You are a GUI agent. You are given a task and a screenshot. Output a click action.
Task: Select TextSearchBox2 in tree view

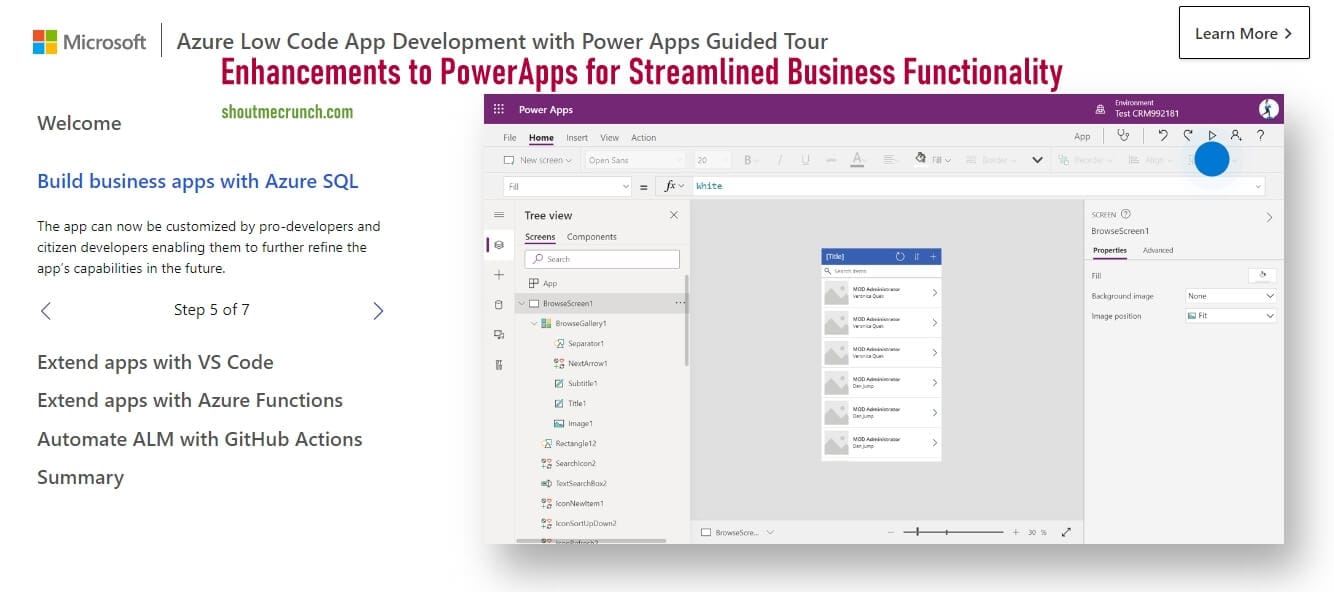(x=581, y=483)
